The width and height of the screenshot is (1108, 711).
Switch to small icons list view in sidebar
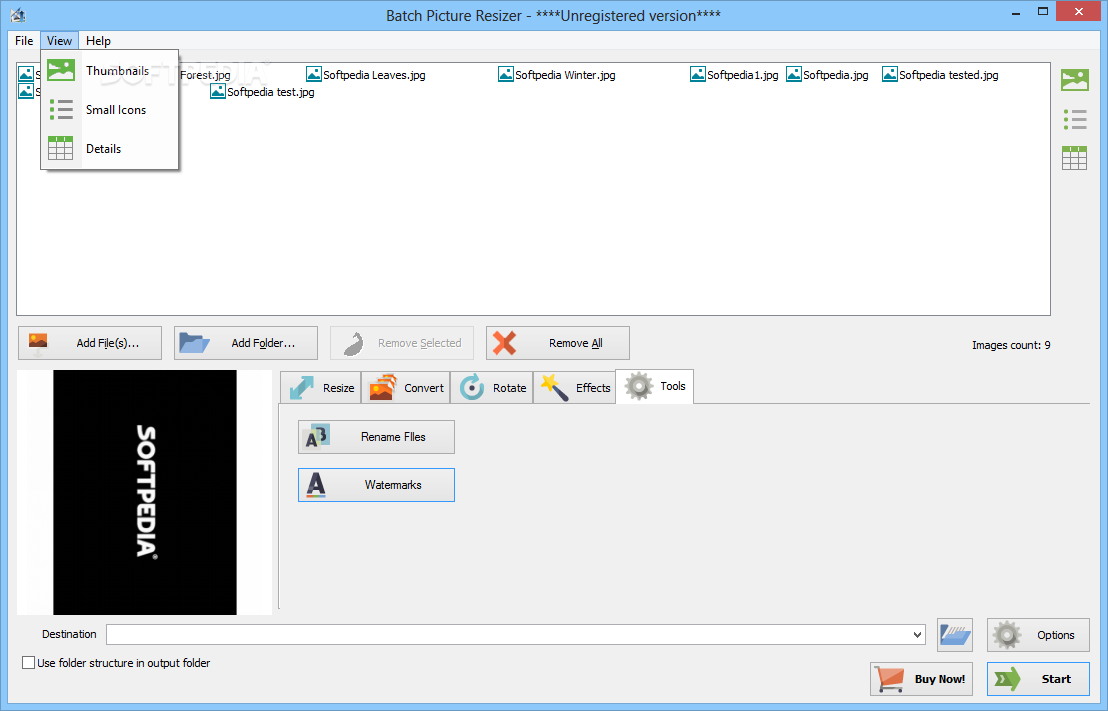click(x=1074, y=119)
